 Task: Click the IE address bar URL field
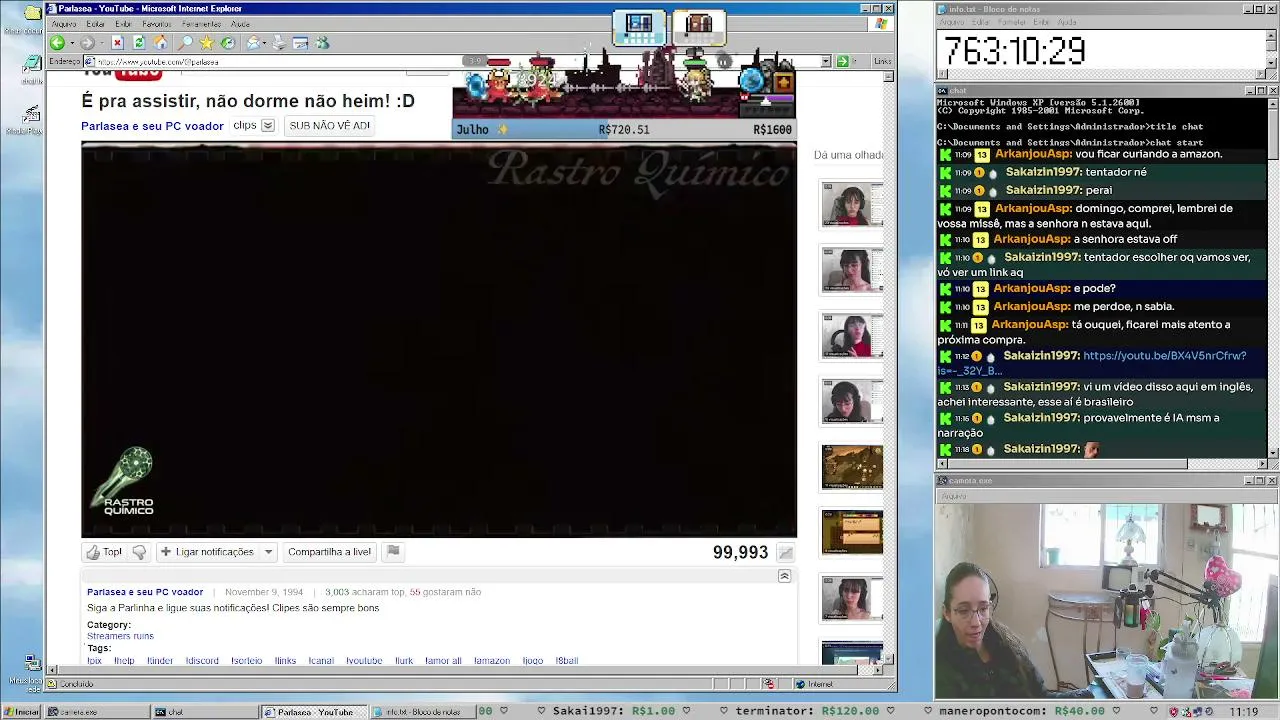pos(455,61)
